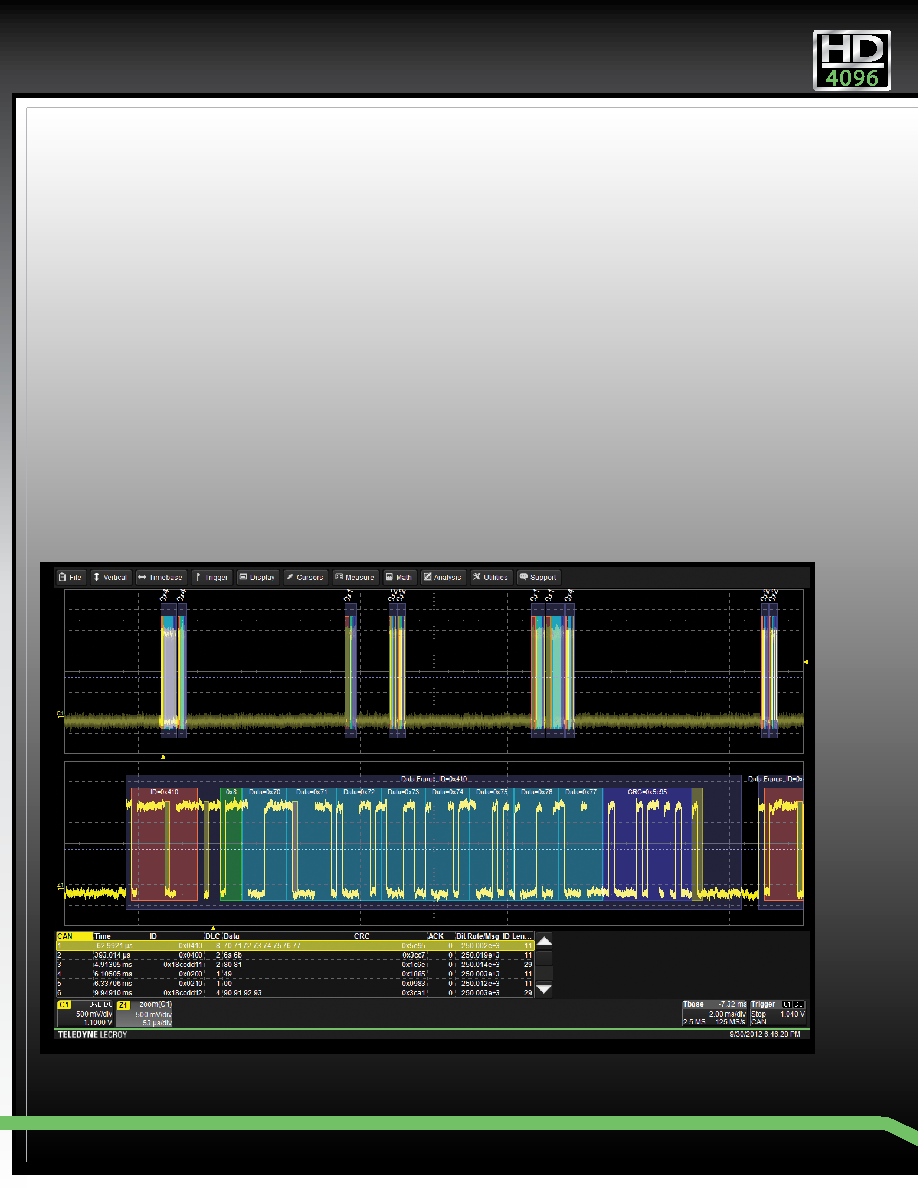918x1188 pixels.
Task: Click the Support menu button
Action: (x=539, y=577)
